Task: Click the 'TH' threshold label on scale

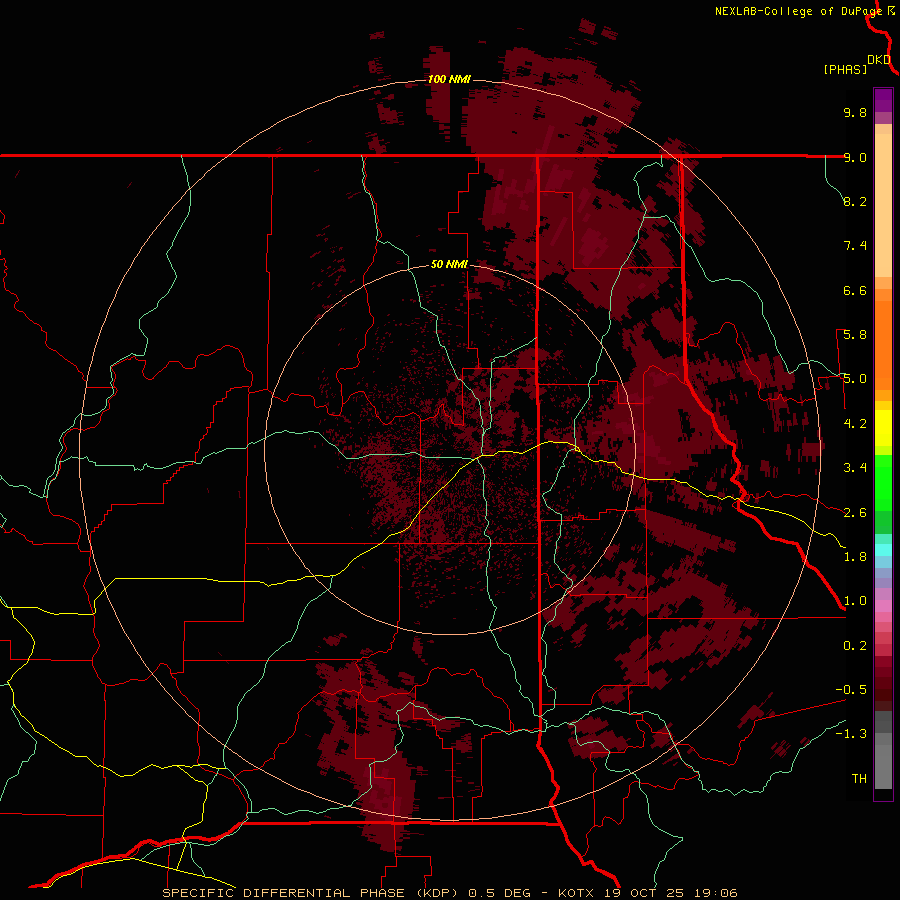Action: pos(859,779)
